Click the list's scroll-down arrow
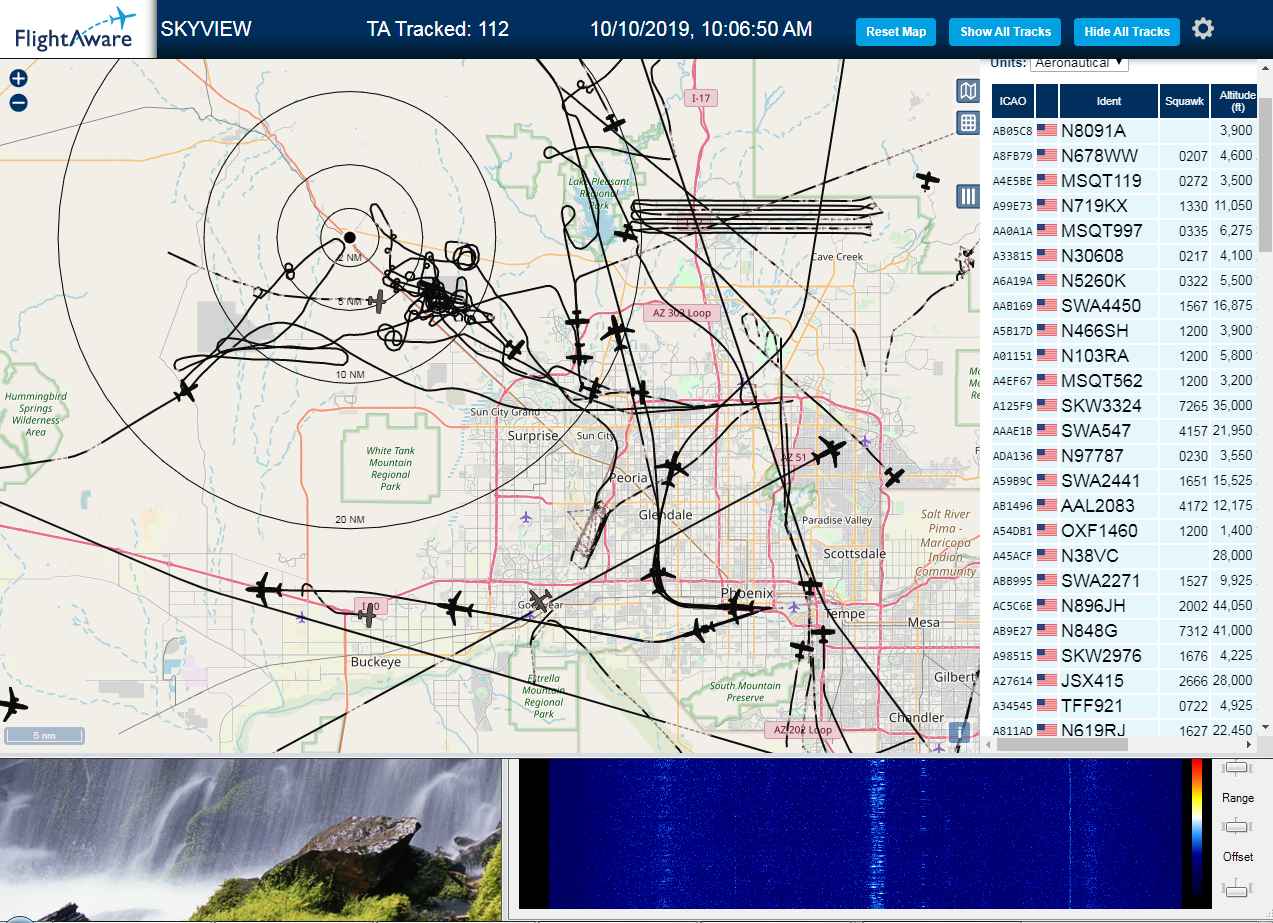Image resolution: width=1273 pixels, height=923 pixels. (1265, 727)
